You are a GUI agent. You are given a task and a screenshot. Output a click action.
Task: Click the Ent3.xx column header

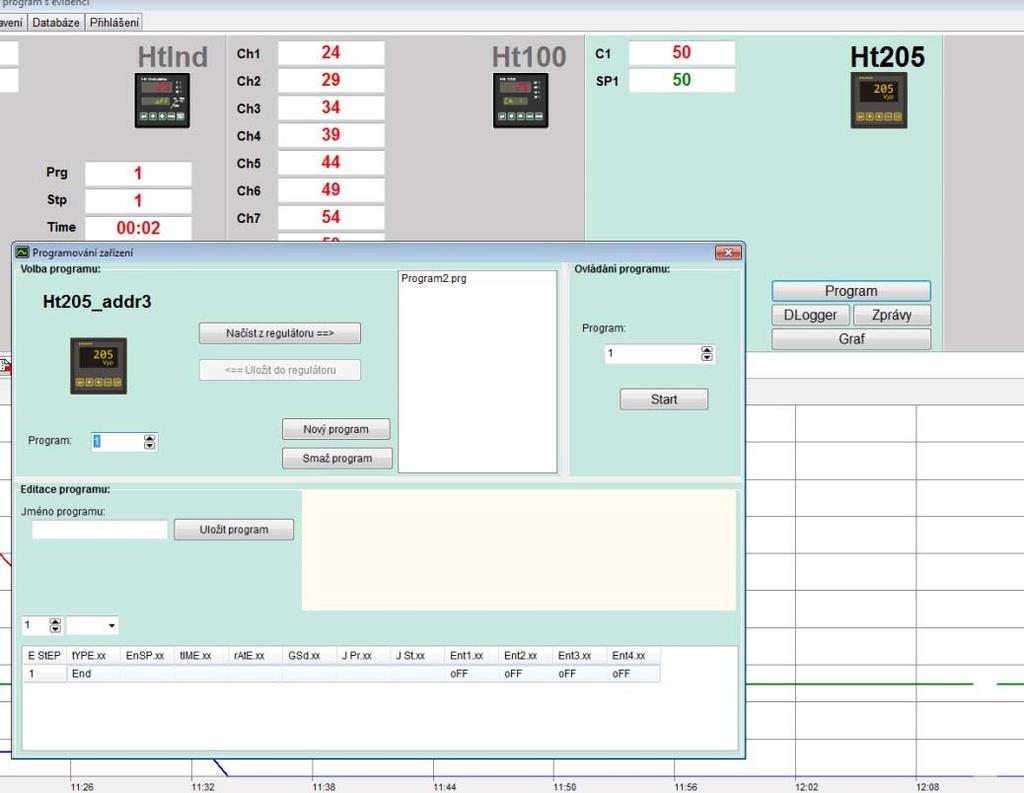click(581, 655)
